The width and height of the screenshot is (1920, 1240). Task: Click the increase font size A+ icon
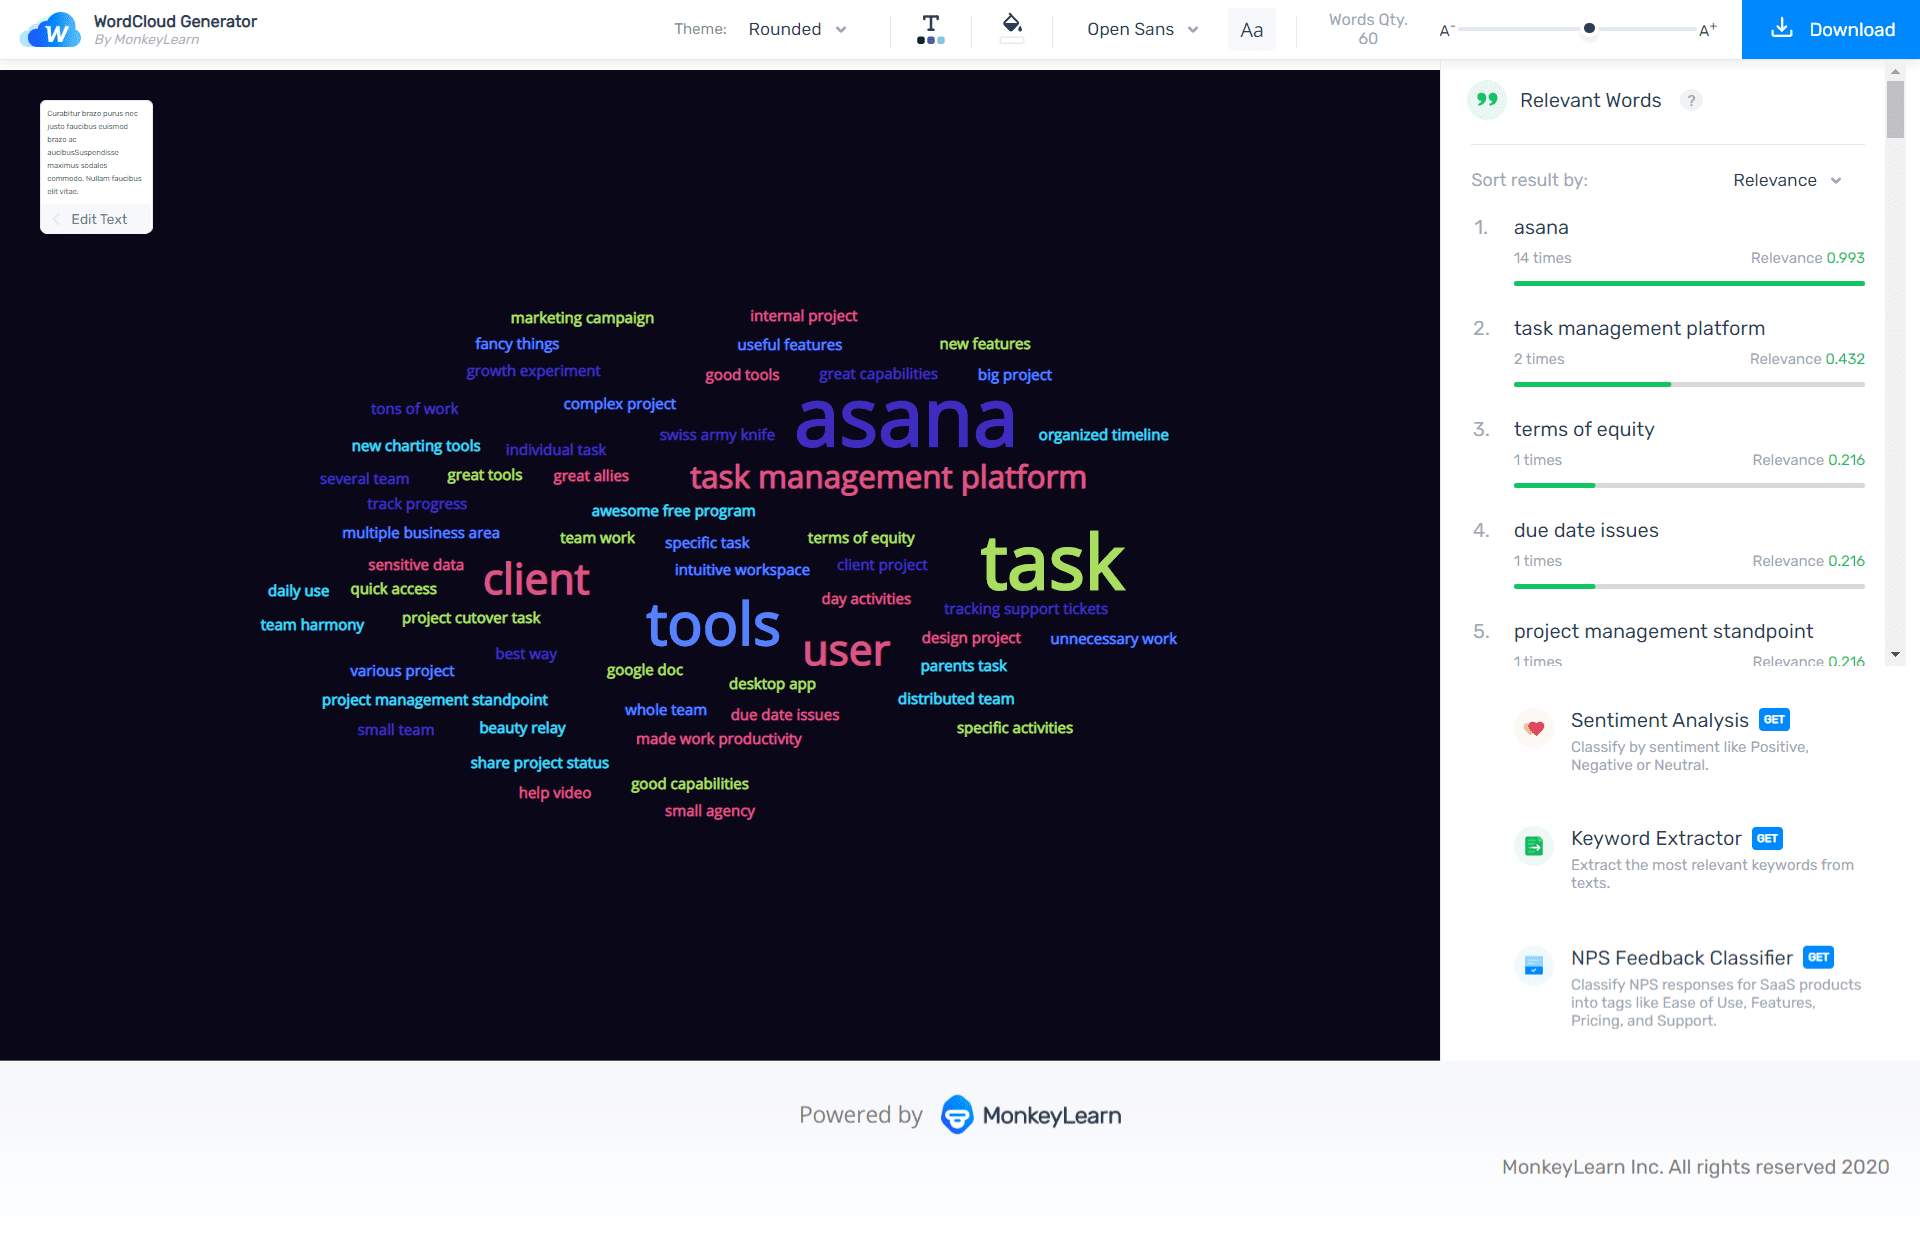pyautogui.click(x=1707, y=30)
